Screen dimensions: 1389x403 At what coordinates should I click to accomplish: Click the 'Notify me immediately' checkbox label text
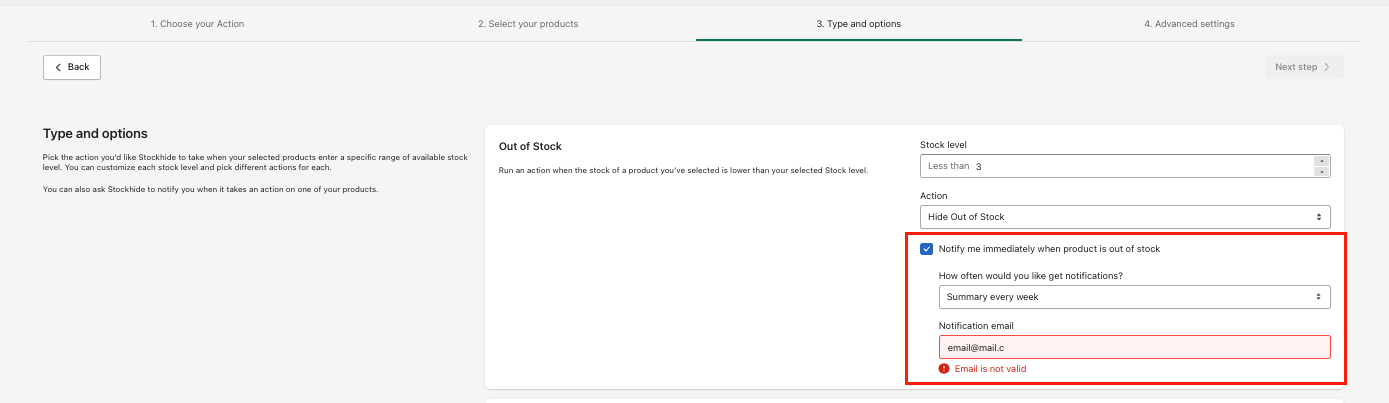tap(1049, 249)
